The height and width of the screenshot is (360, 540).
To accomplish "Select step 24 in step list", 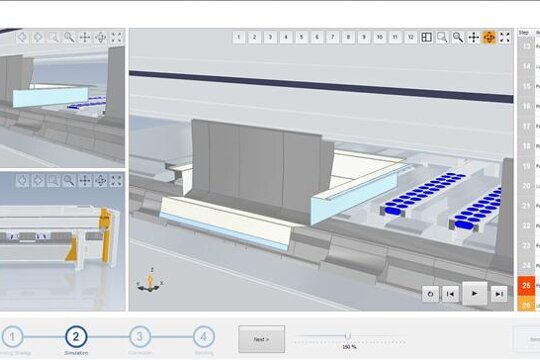I will (527, 266).
